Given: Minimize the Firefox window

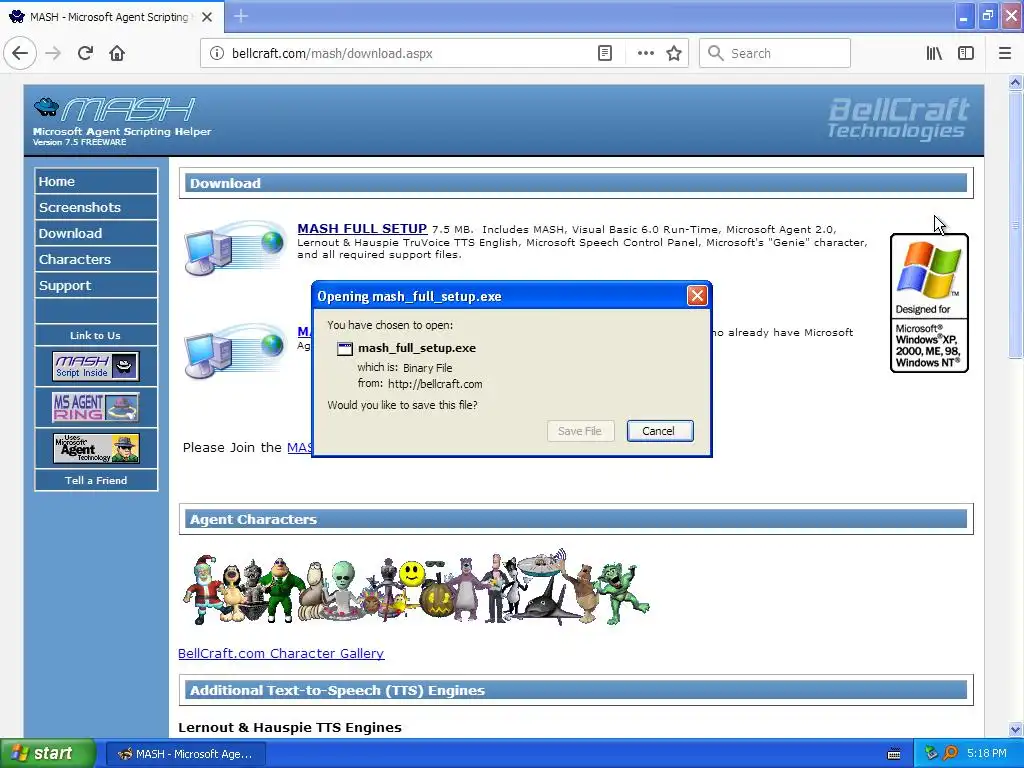Looking at the screenshot, I should [963, 16].
